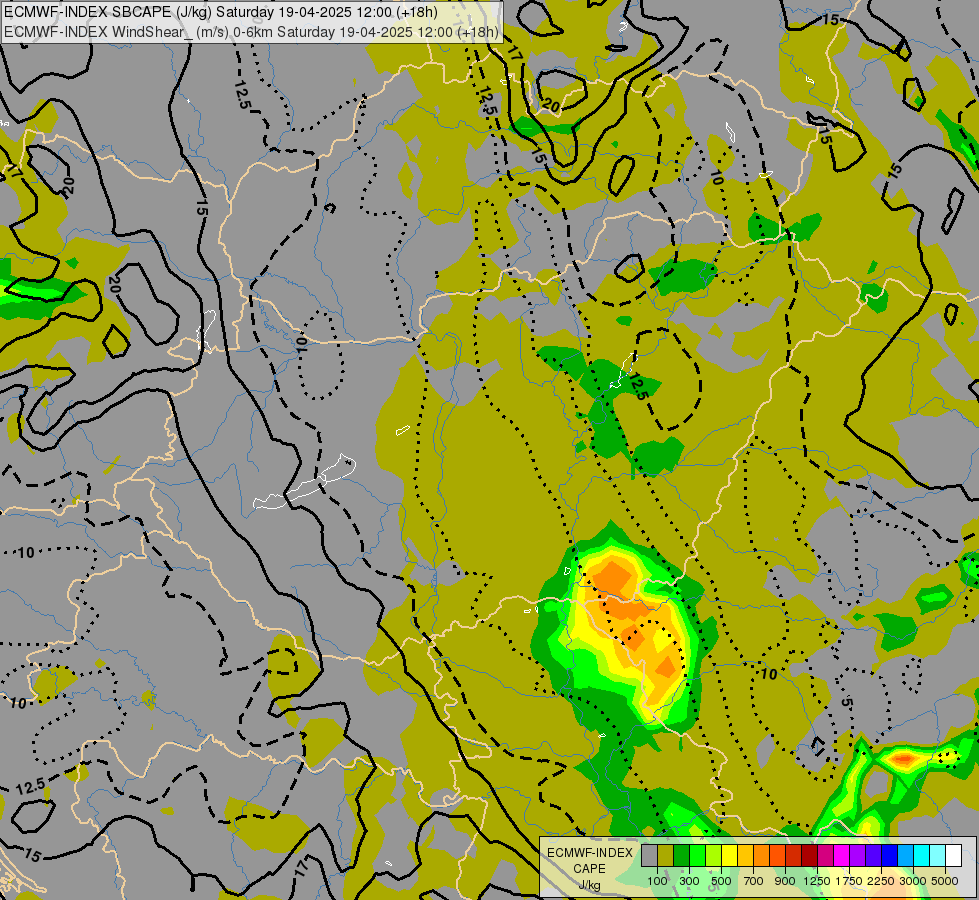Click the brick red swatch right of 900
Screen dimensions: 979x900
pyautogui.click(x=794, y=855)
